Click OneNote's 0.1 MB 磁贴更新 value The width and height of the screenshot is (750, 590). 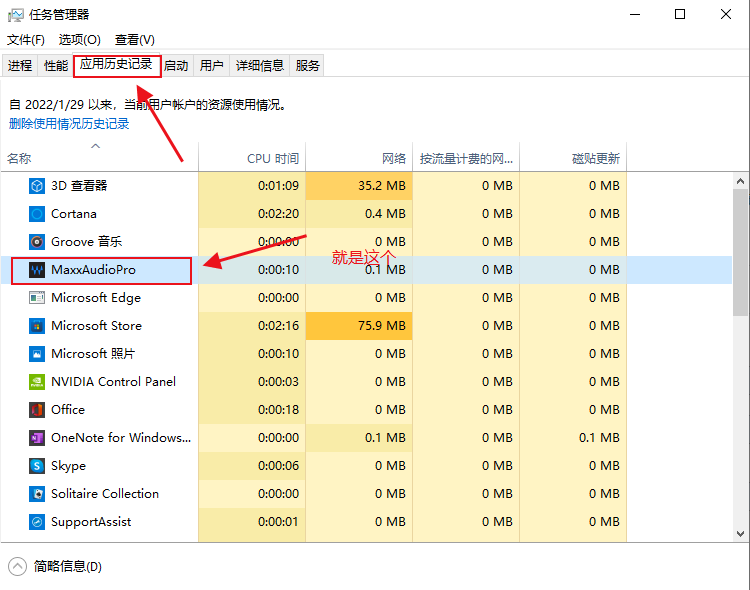pos(599,438)
